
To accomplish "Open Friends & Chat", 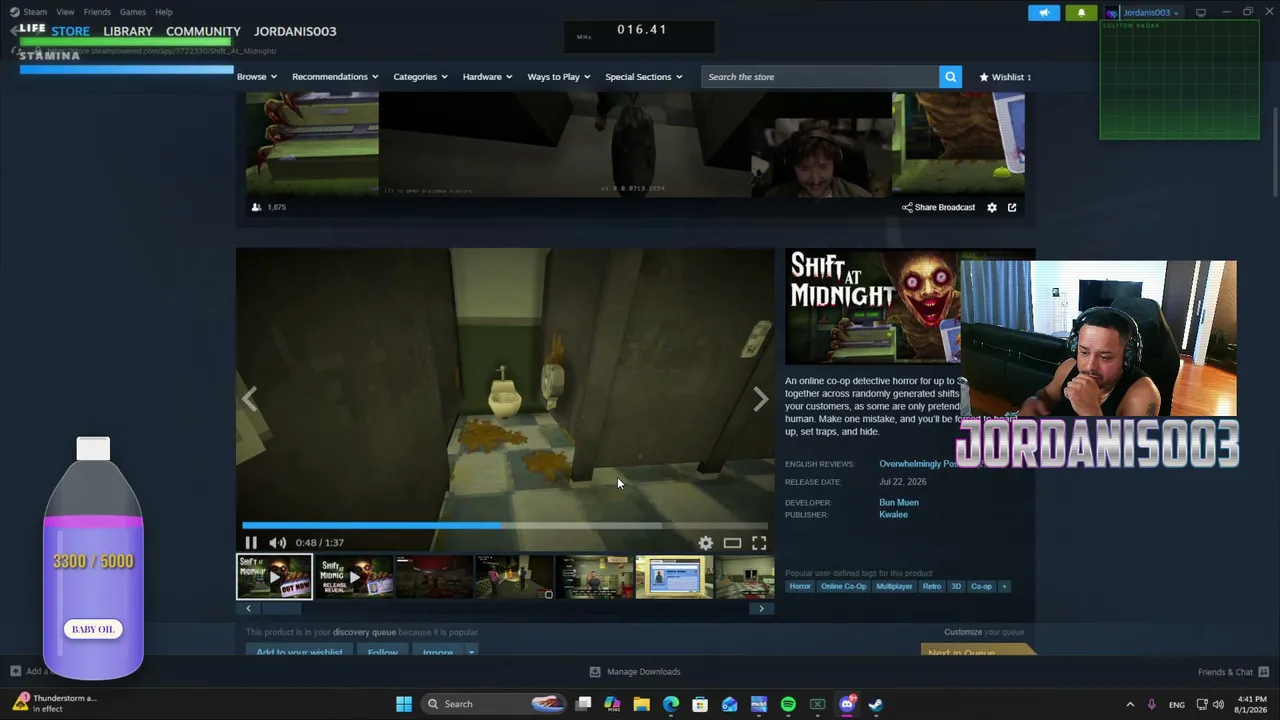I will [1233, 672].
